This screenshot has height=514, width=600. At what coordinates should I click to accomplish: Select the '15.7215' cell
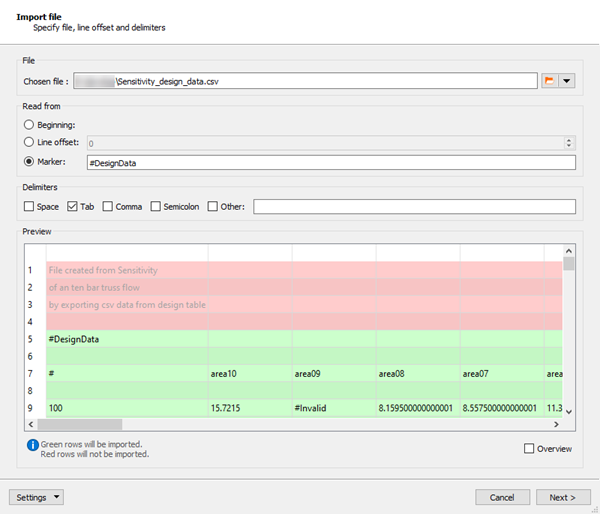pos(250,408)
